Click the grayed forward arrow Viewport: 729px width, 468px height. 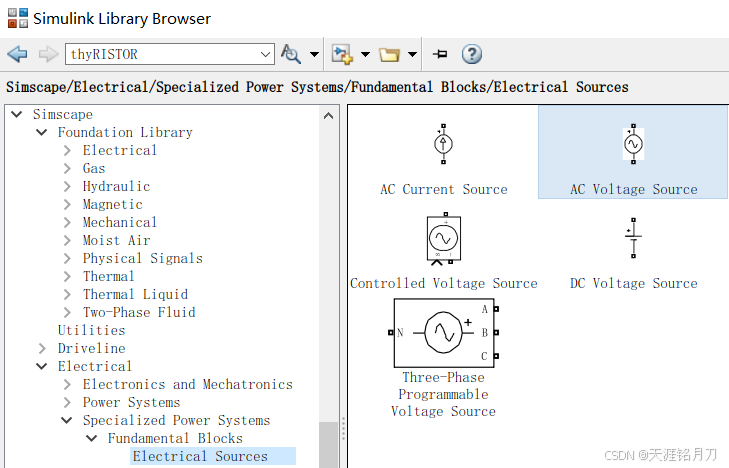coord(48,54)
